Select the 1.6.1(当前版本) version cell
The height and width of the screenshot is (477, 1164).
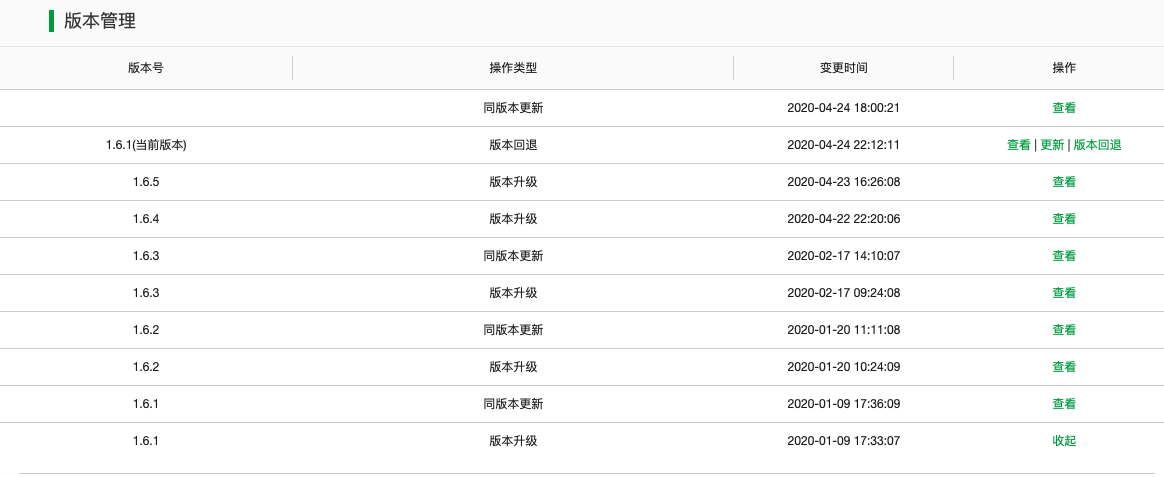coord(146,145)
